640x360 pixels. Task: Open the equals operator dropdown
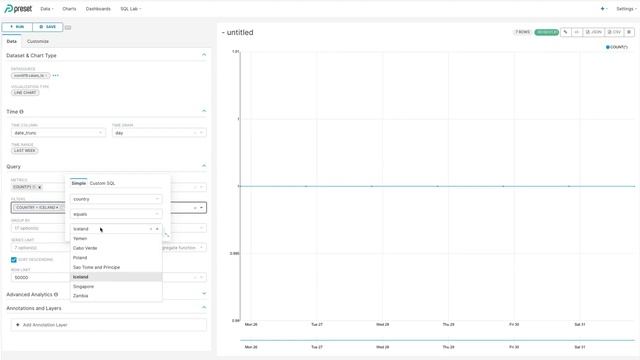[x=116, y=214]
